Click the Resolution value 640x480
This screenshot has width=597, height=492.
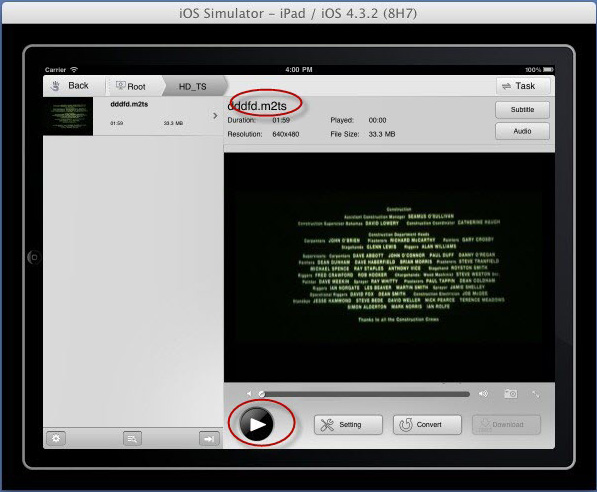point(286,134)
